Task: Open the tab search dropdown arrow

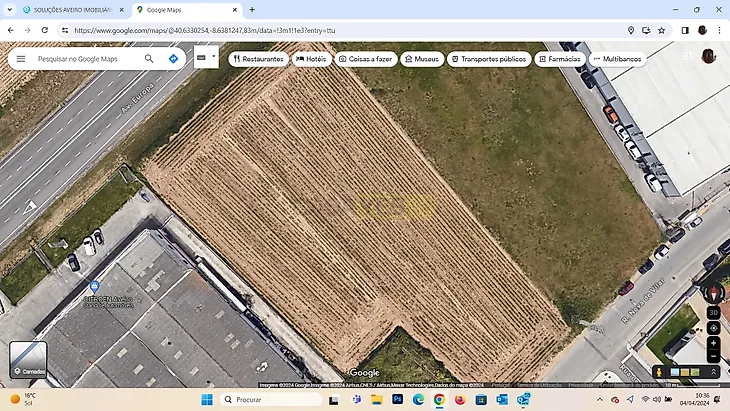Action: 9,10
